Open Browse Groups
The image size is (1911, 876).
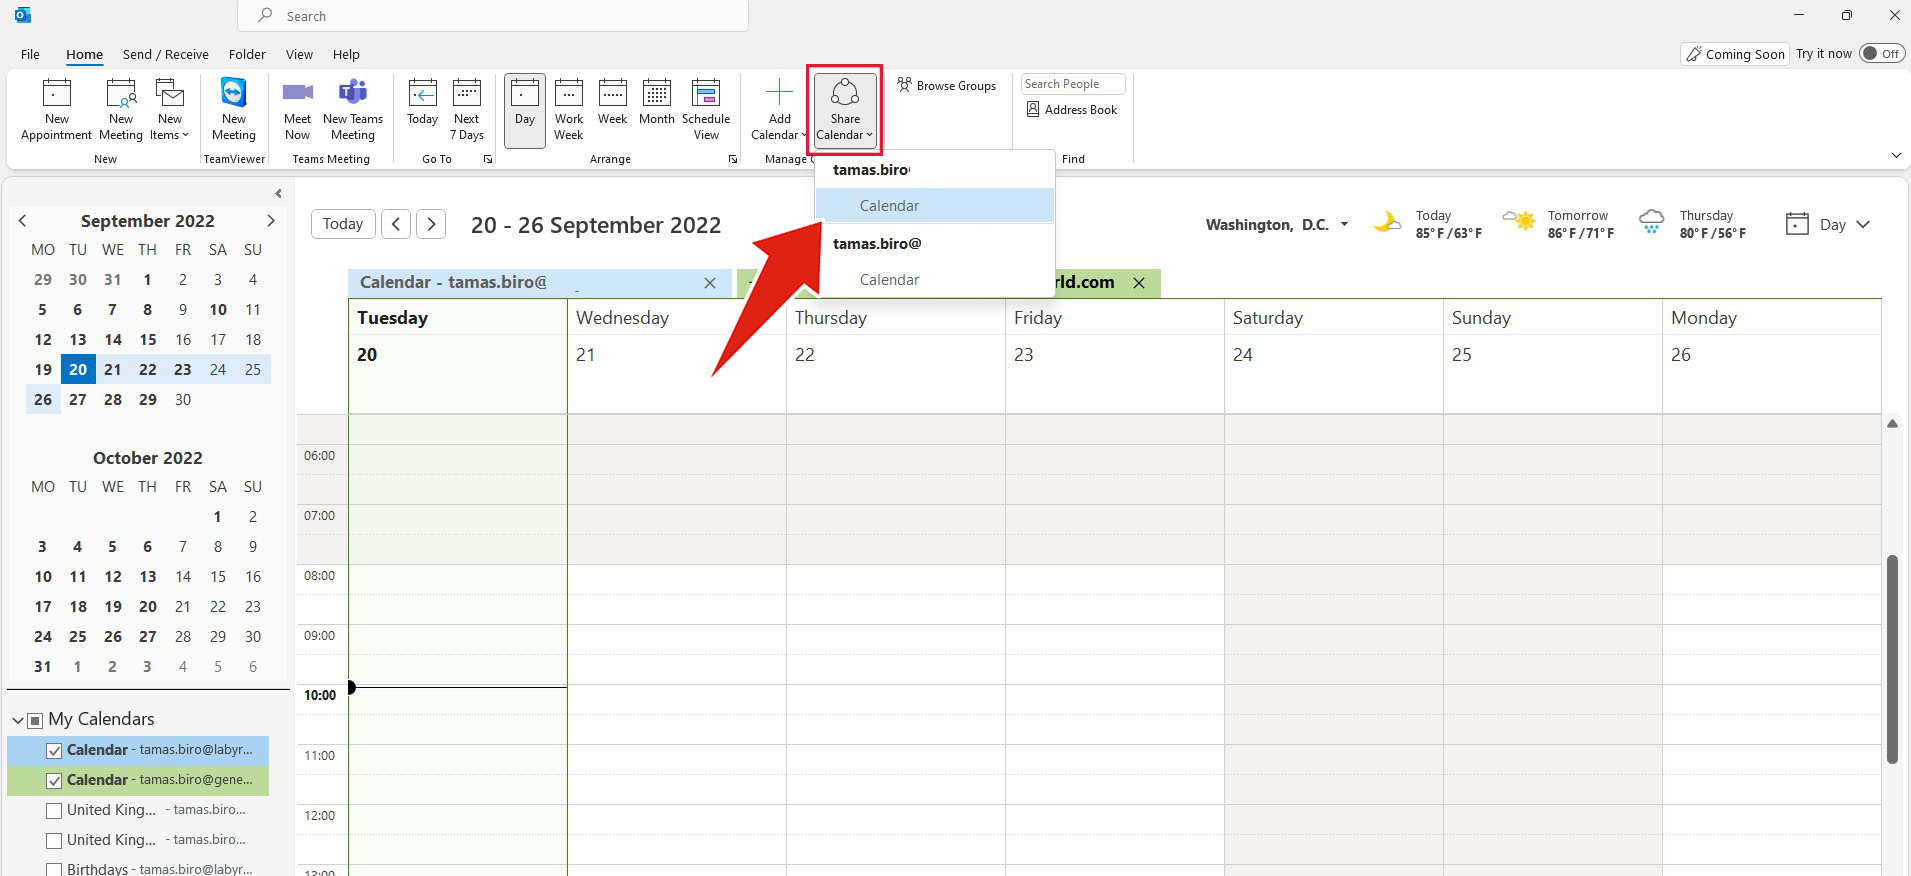[x=946, y=85]
